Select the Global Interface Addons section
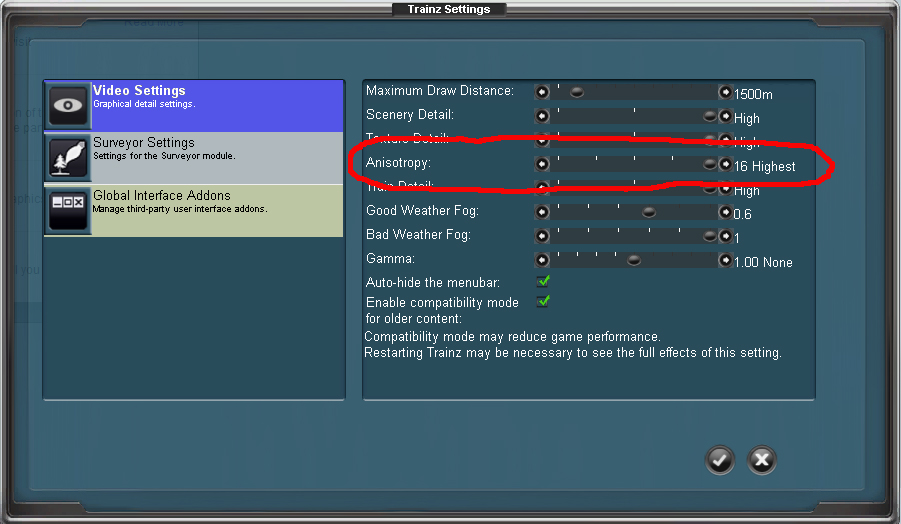Viewport: 901px width, 524px height. coord(215,211)
